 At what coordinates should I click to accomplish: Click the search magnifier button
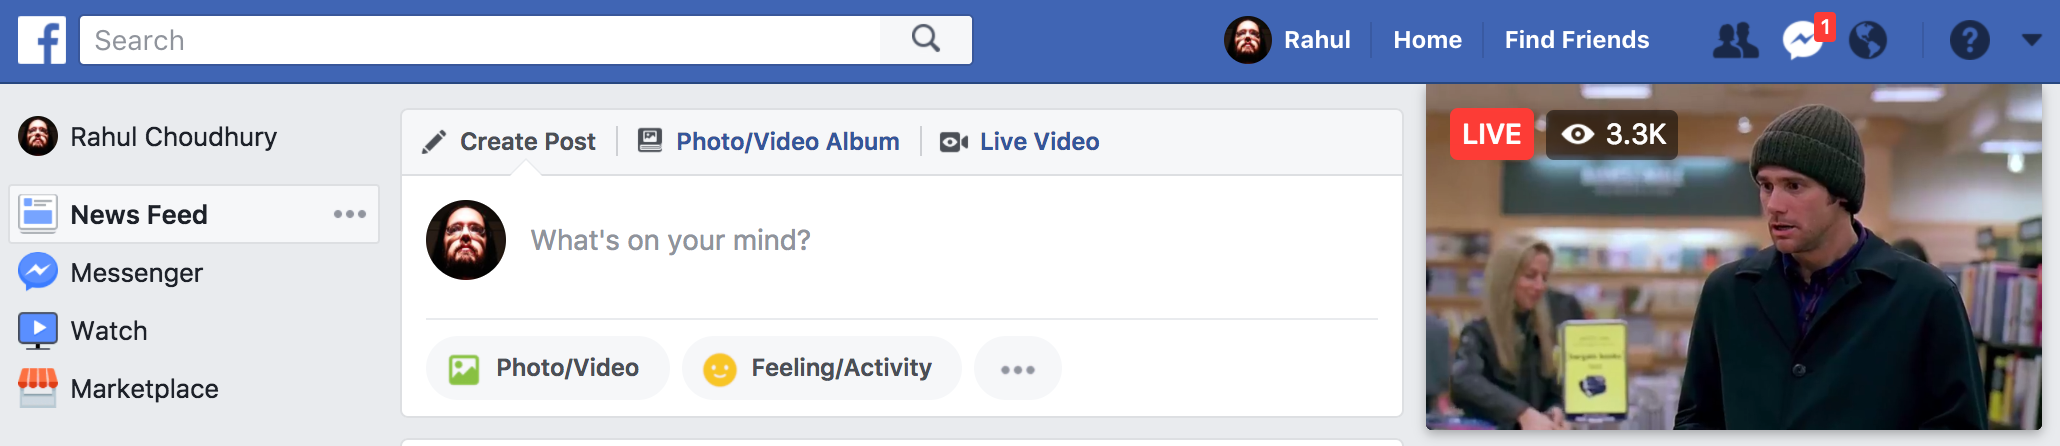[x=926, y=40]
